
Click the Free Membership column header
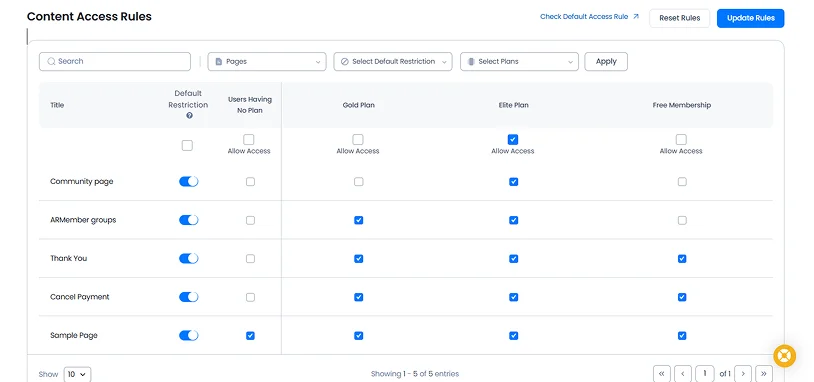(x=682, y=105)
